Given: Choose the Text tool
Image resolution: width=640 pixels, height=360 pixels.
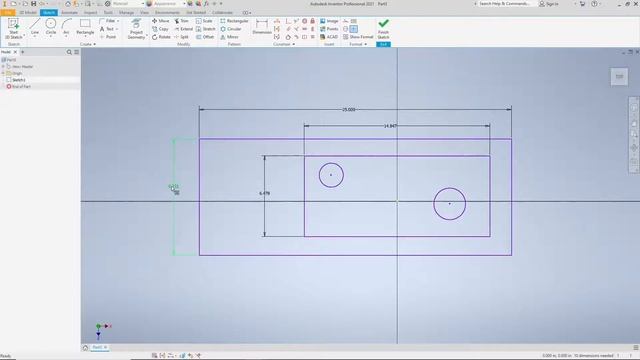Looking at the screenshot, I should tap(107, 29).
